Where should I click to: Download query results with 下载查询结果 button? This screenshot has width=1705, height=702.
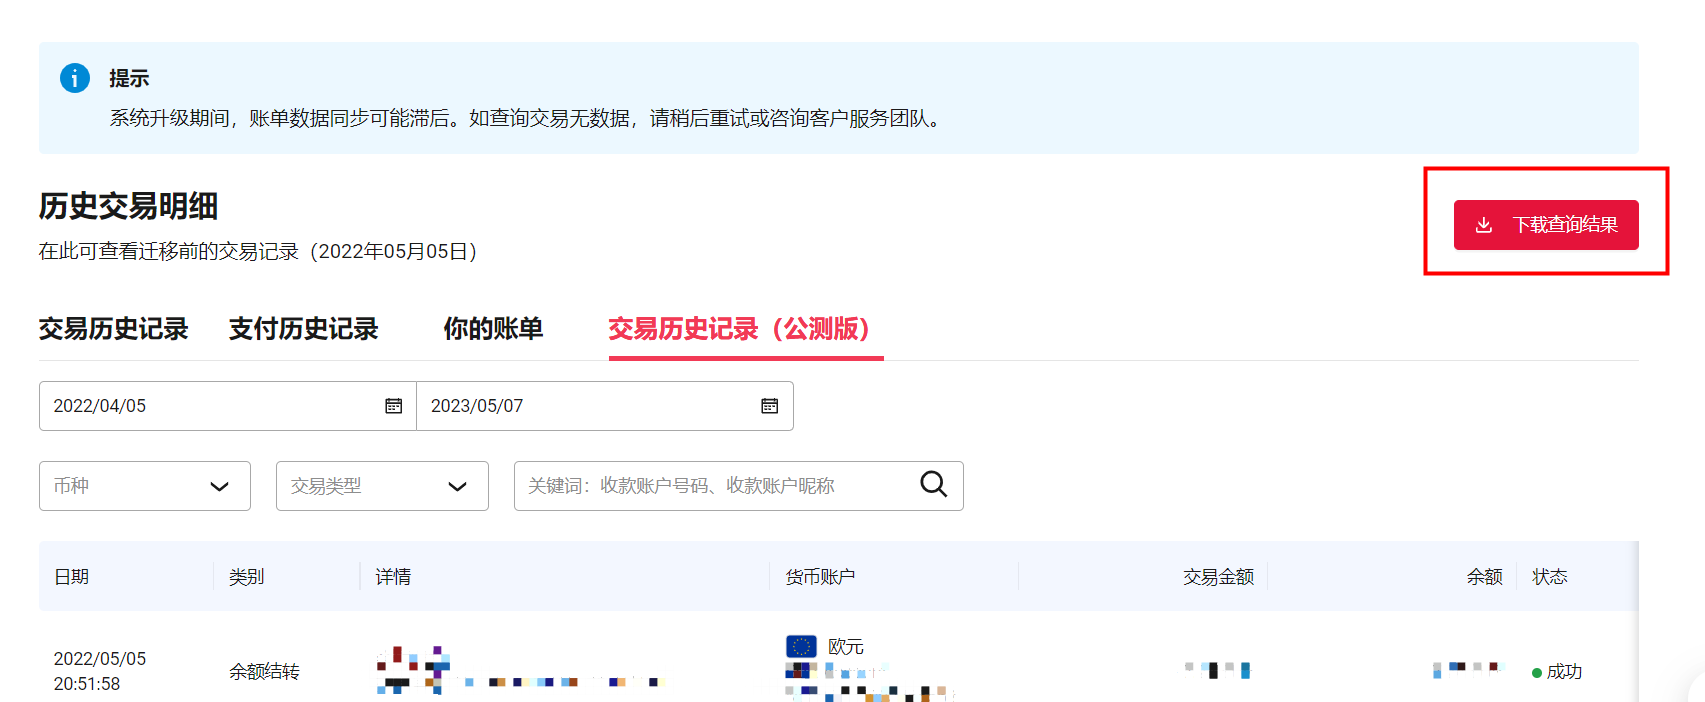click(x=1546, y=225)
